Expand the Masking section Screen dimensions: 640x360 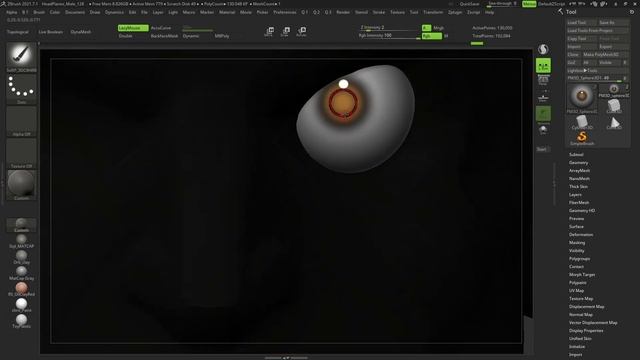pos(577,242)
